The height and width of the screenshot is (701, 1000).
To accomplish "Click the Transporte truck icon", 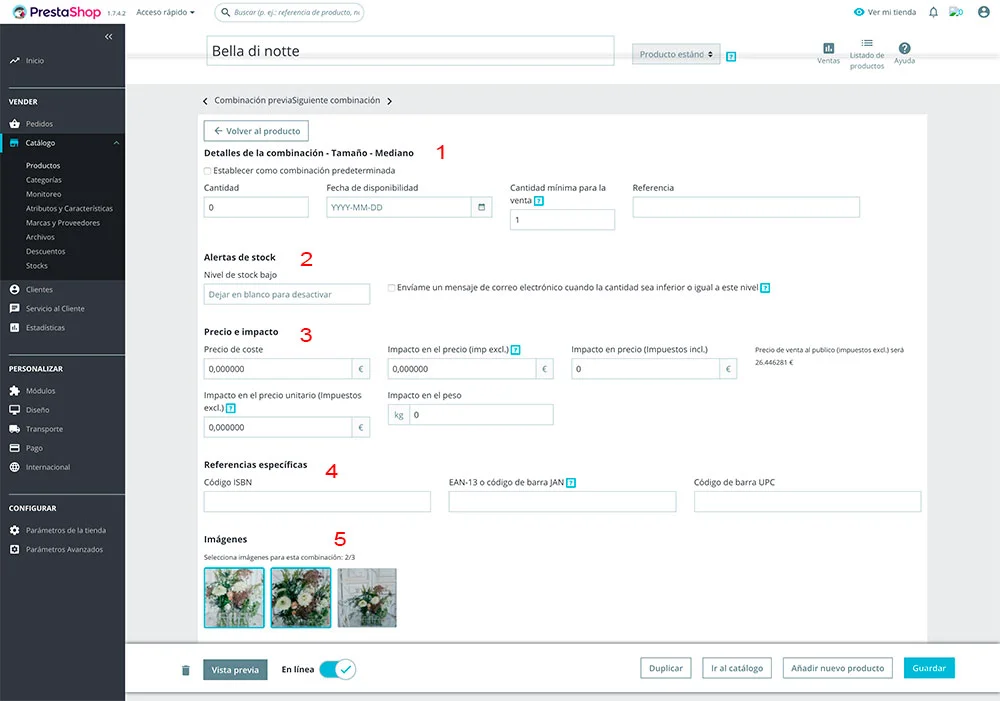I will click(15, 429).
